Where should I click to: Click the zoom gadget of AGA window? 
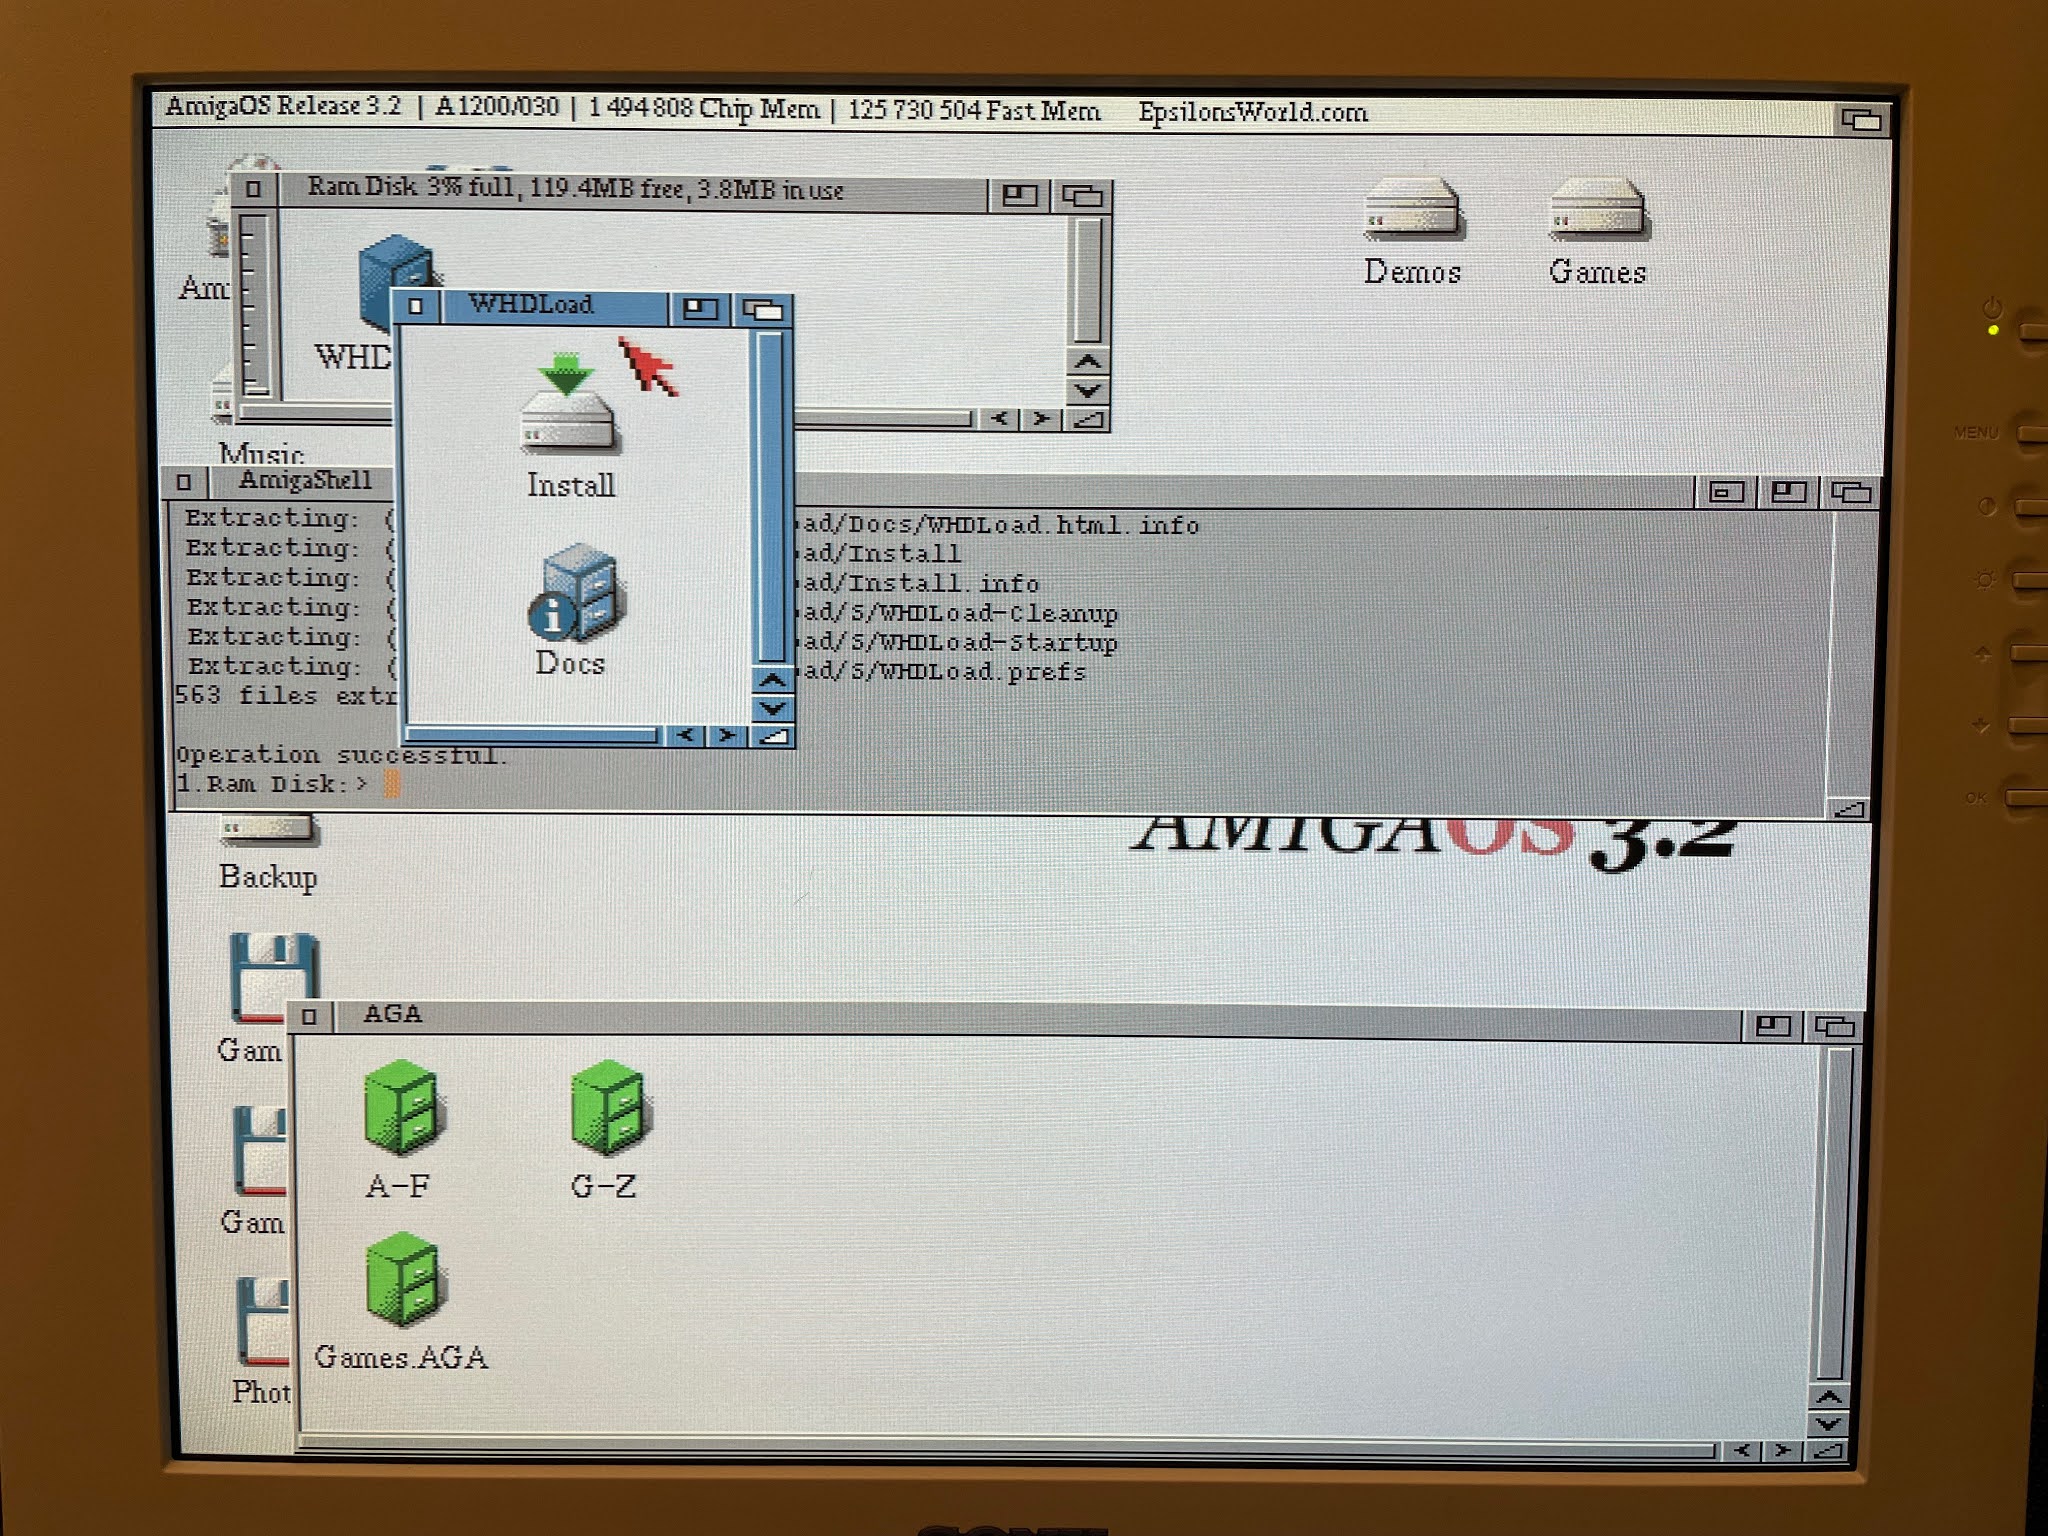point(1772,1026)
